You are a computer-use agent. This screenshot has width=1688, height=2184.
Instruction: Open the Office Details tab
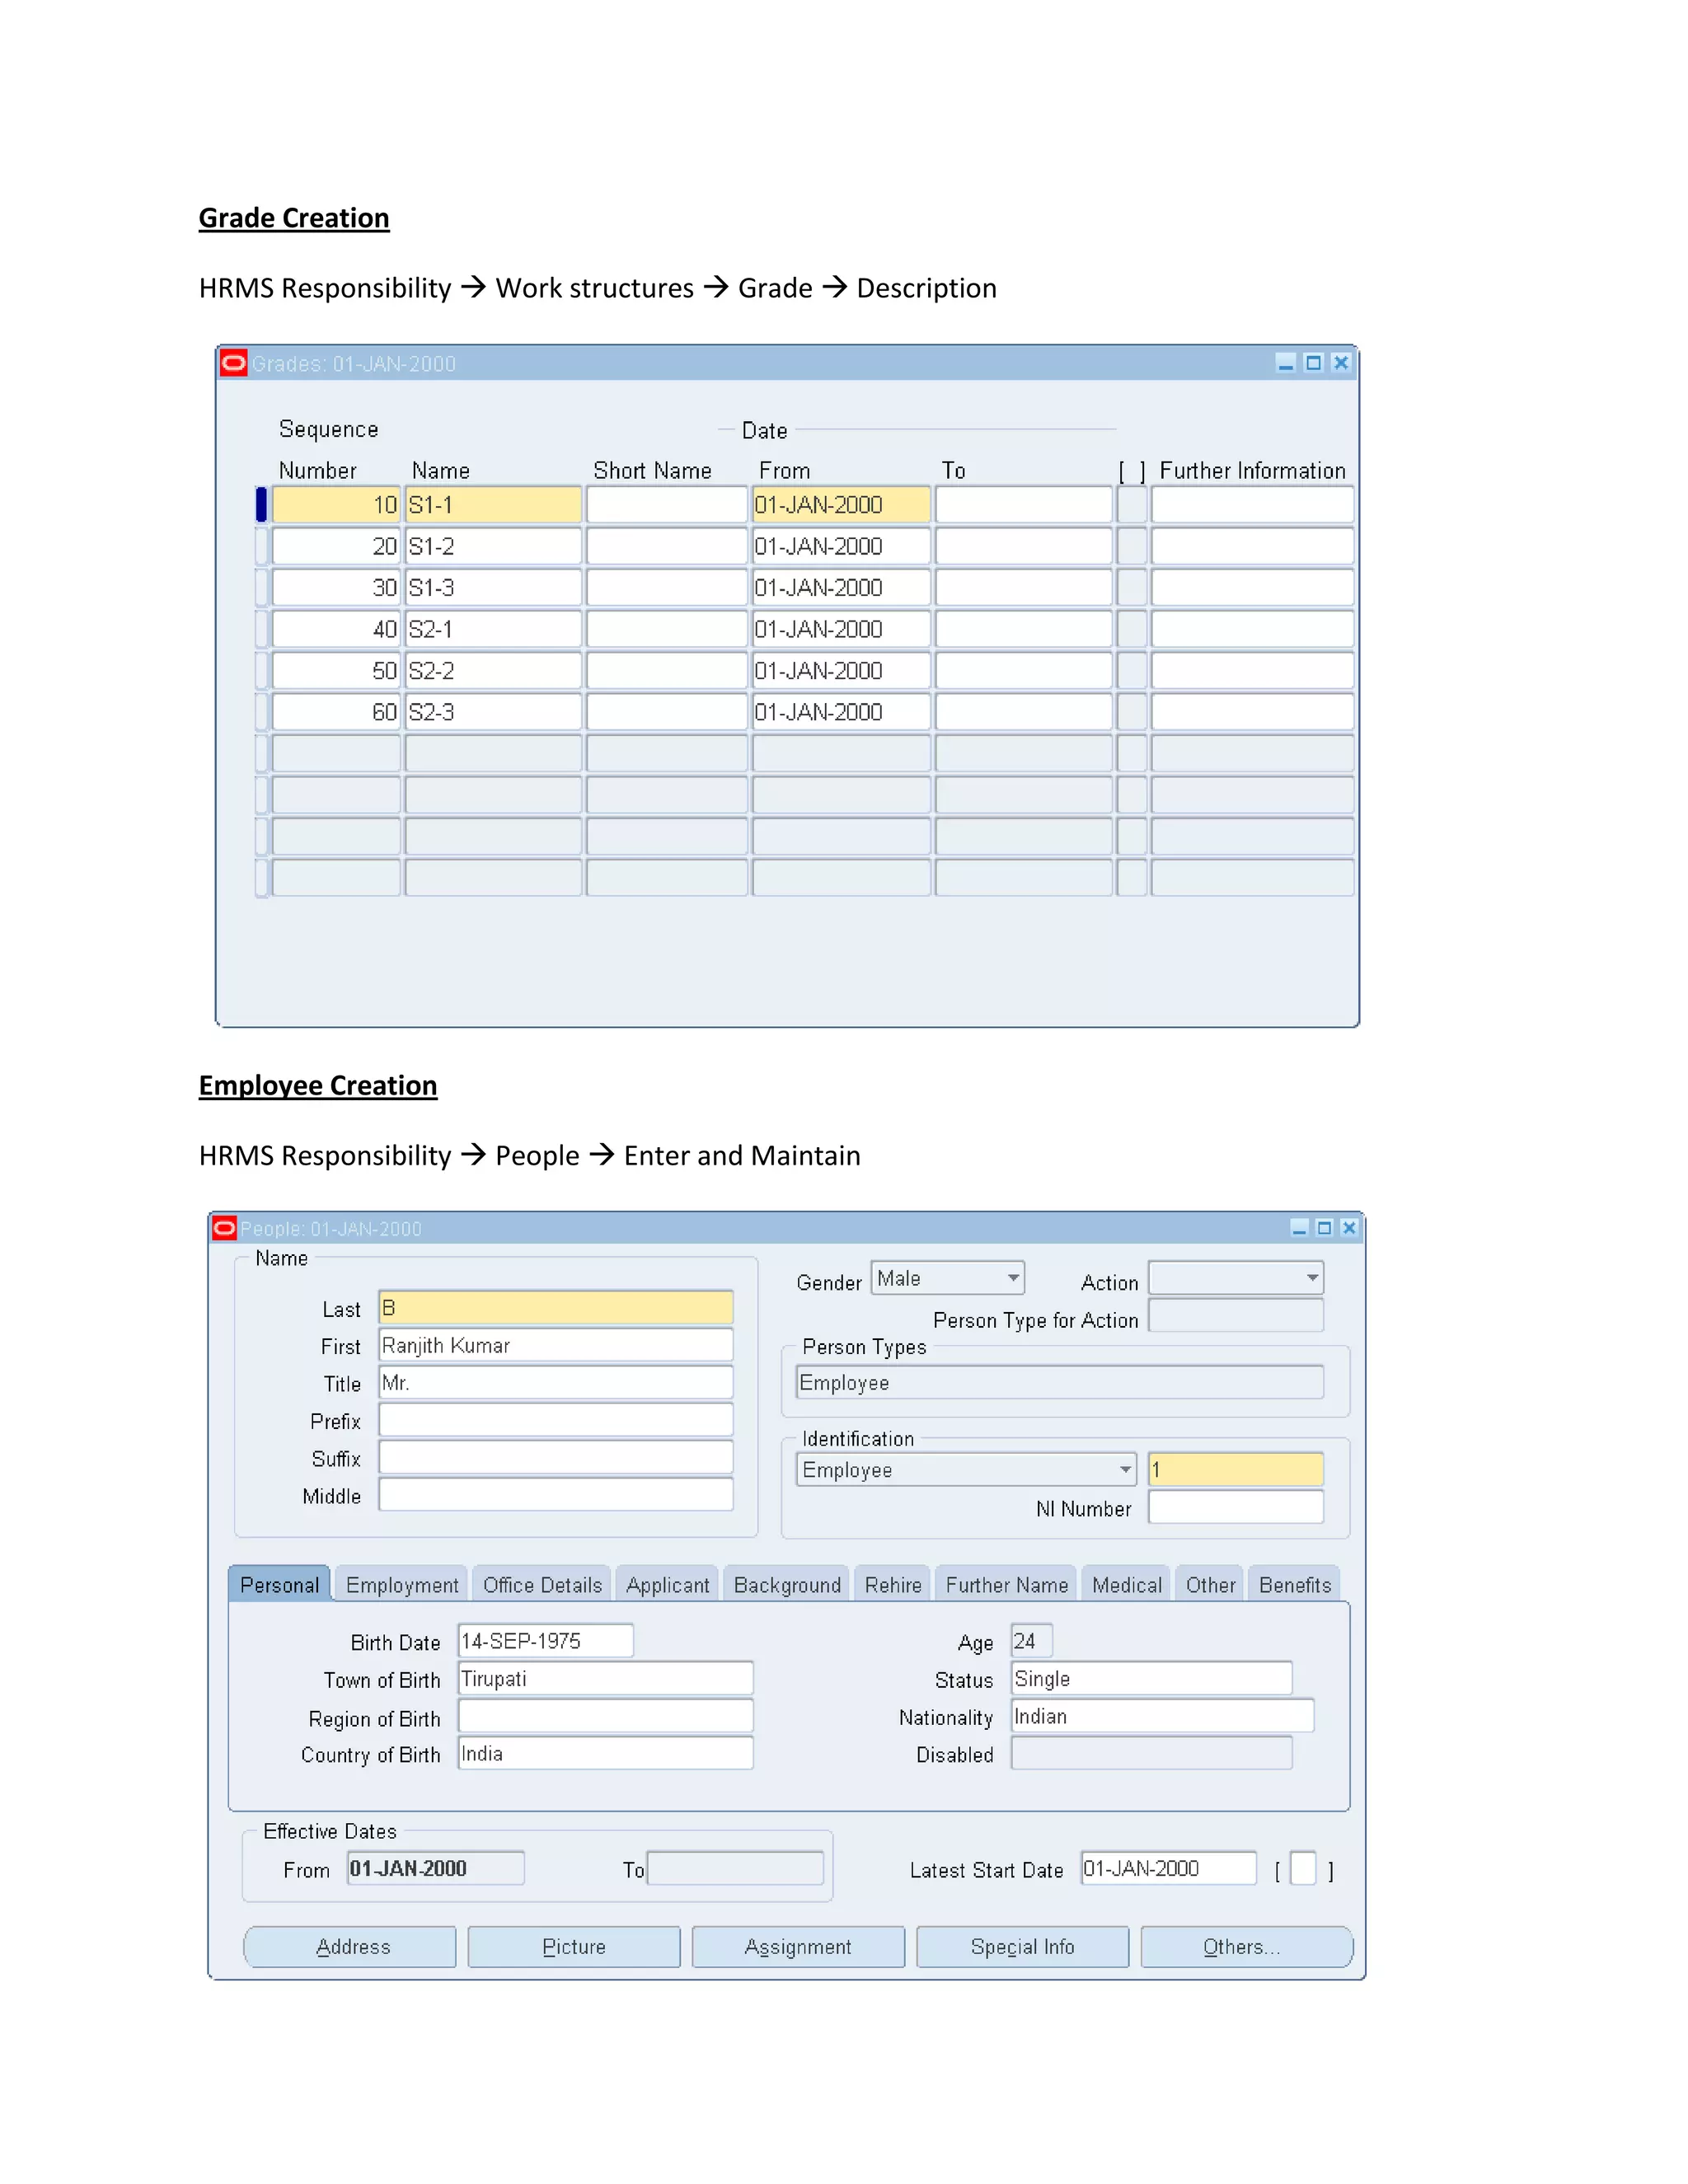[542, 1585]
